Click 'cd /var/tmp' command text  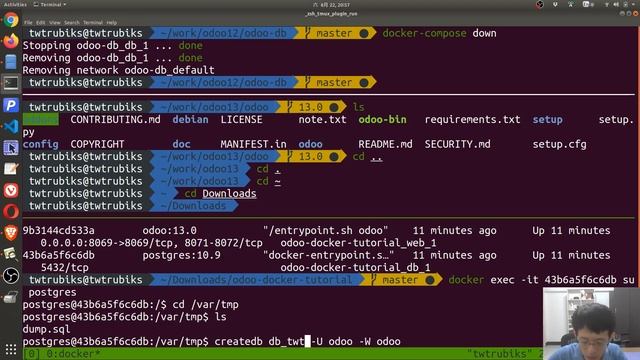pyautogui.click(x=205, y=304)
